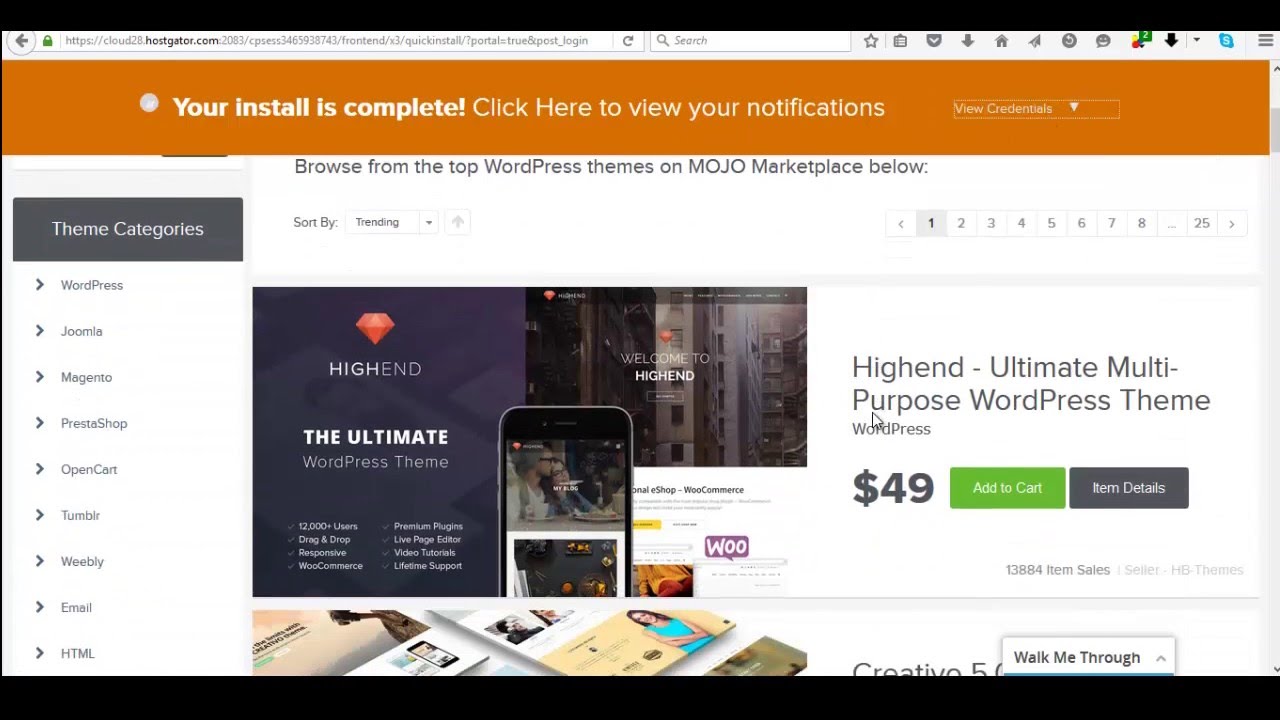Click the paper plane send icon

click(x=1035, y=41)
